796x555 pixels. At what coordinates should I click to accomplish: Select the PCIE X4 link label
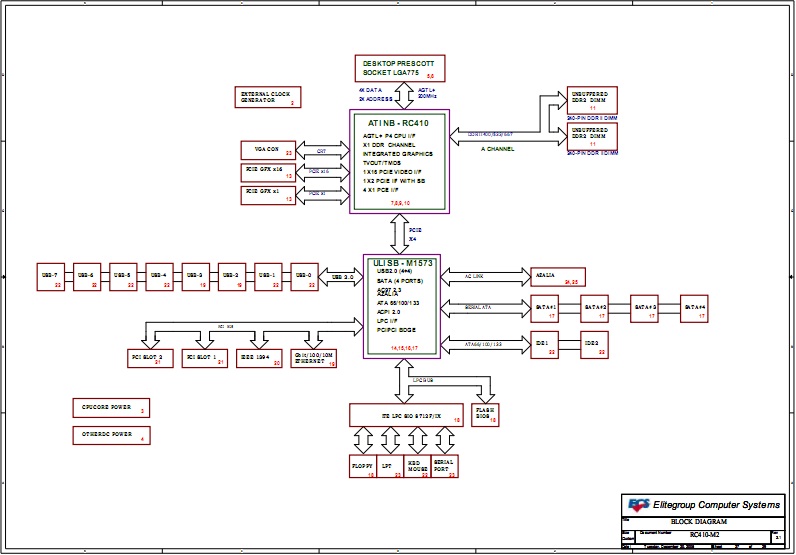coord(415,235)
